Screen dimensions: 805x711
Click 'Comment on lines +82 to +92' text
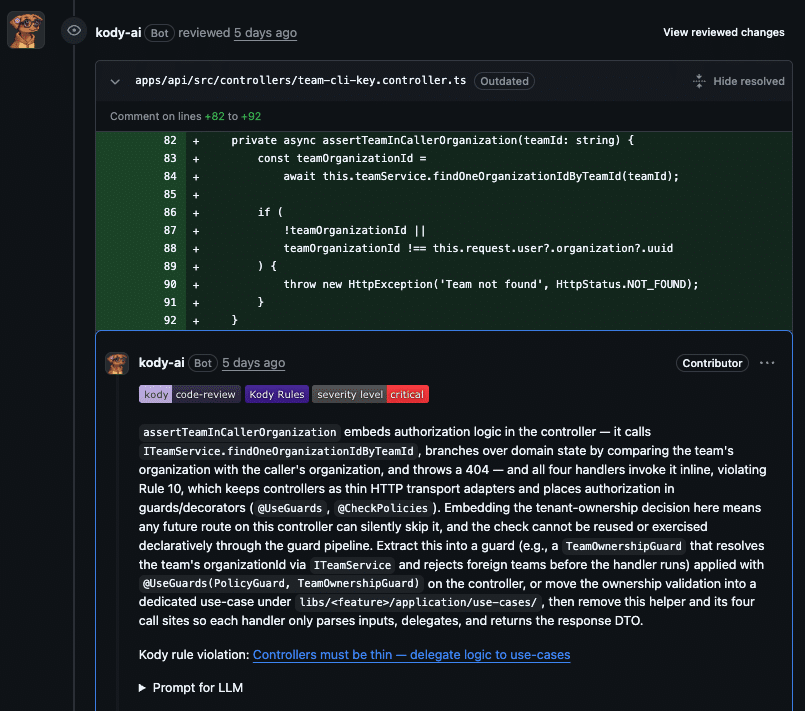coord(185,117)
